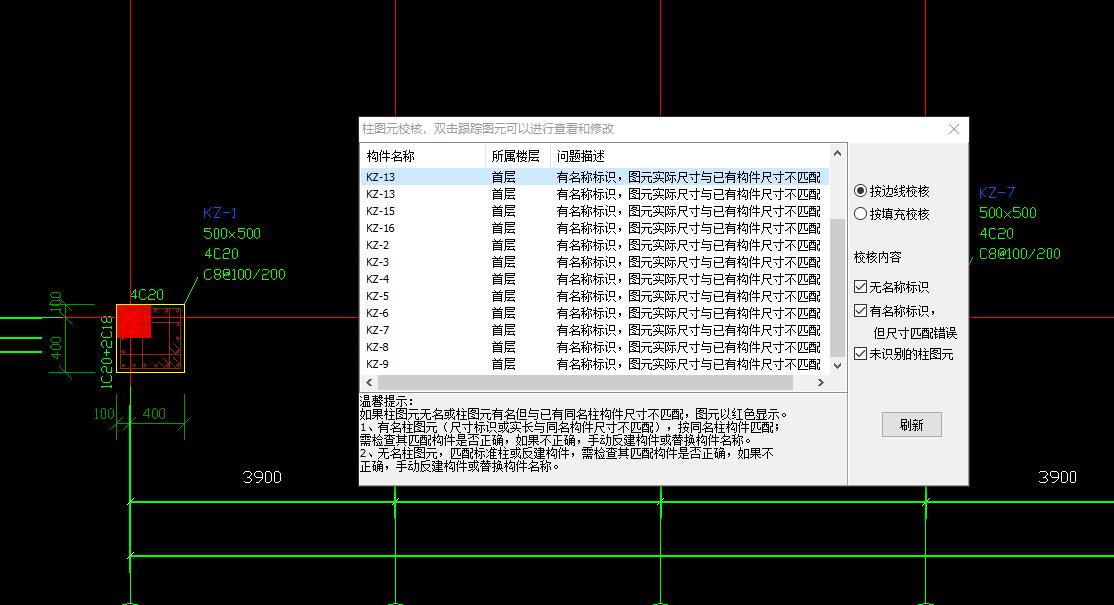Screen dimensions: 1114x605
Task: Close the column check dialog
Action: pyautogui.click(x=953, y=129)
